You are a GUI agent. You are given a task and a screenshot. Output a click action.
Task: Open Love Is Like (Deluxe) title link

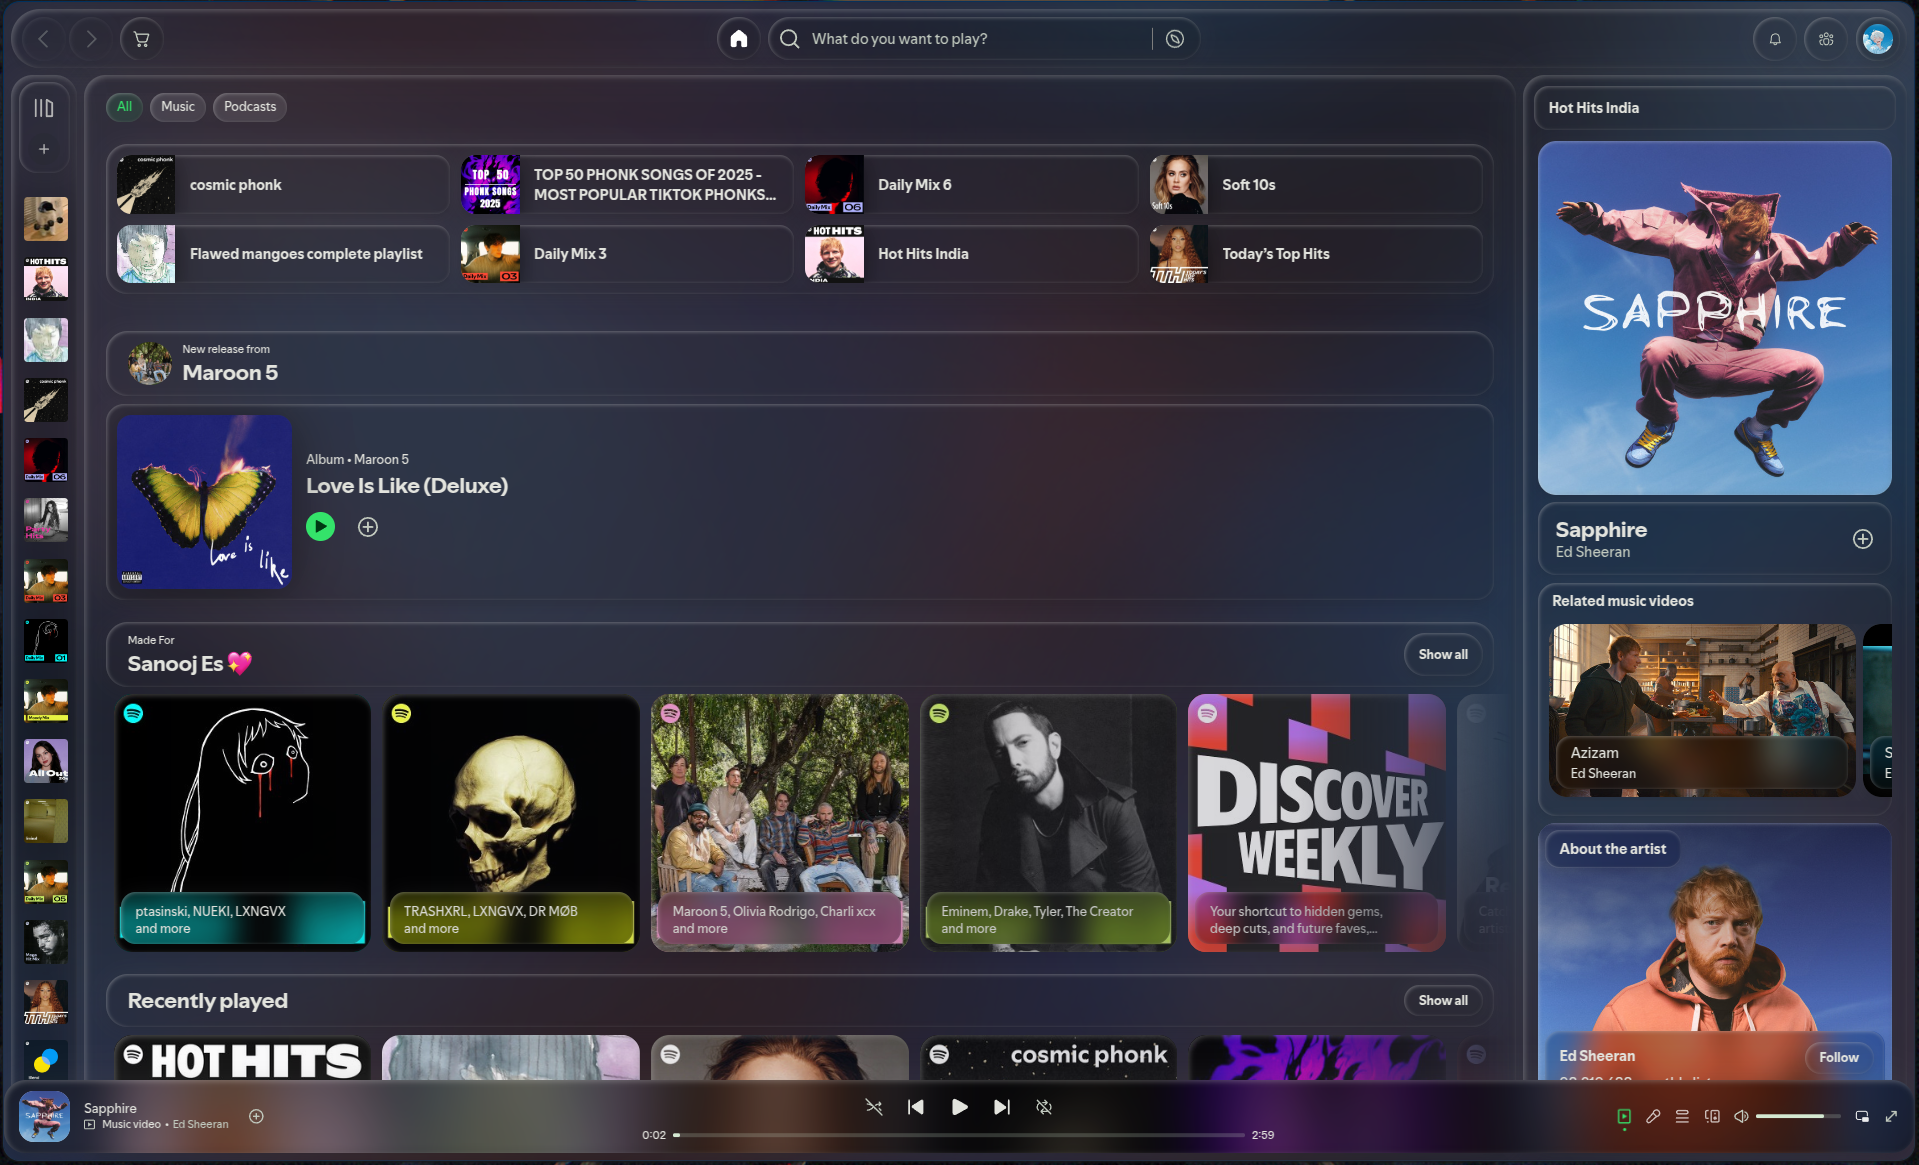(x=407, y=486)
